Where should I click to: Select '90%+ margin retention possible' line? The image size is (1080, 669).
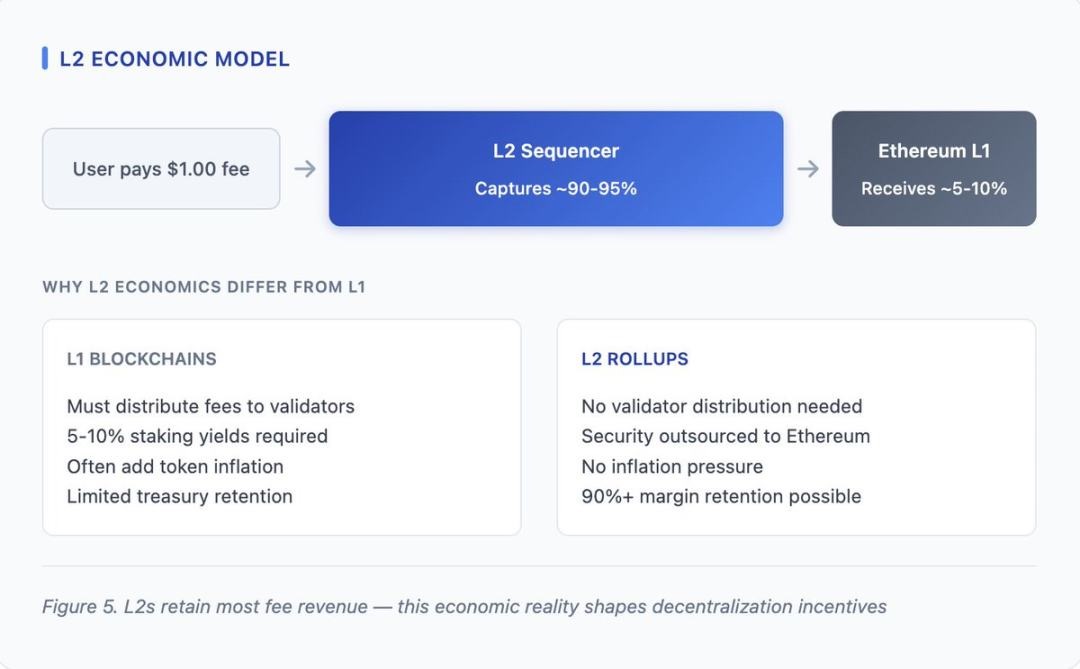721,496
